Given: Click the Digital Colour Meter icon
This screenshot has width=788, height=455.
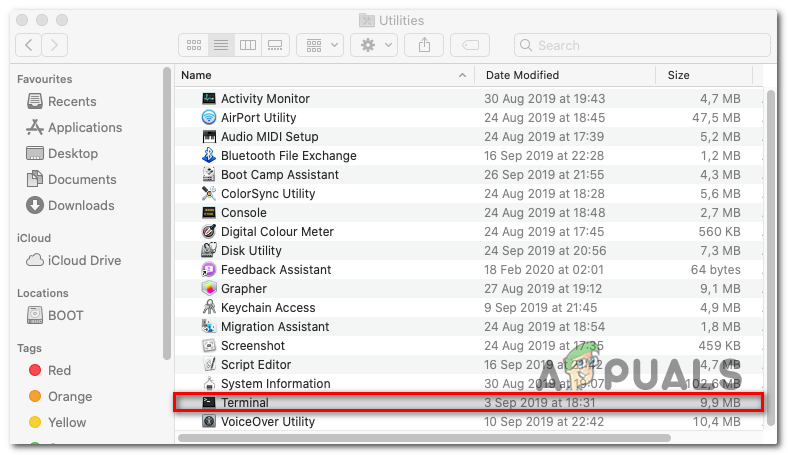Looking at the screenshot, I should [x=209, y=232].
